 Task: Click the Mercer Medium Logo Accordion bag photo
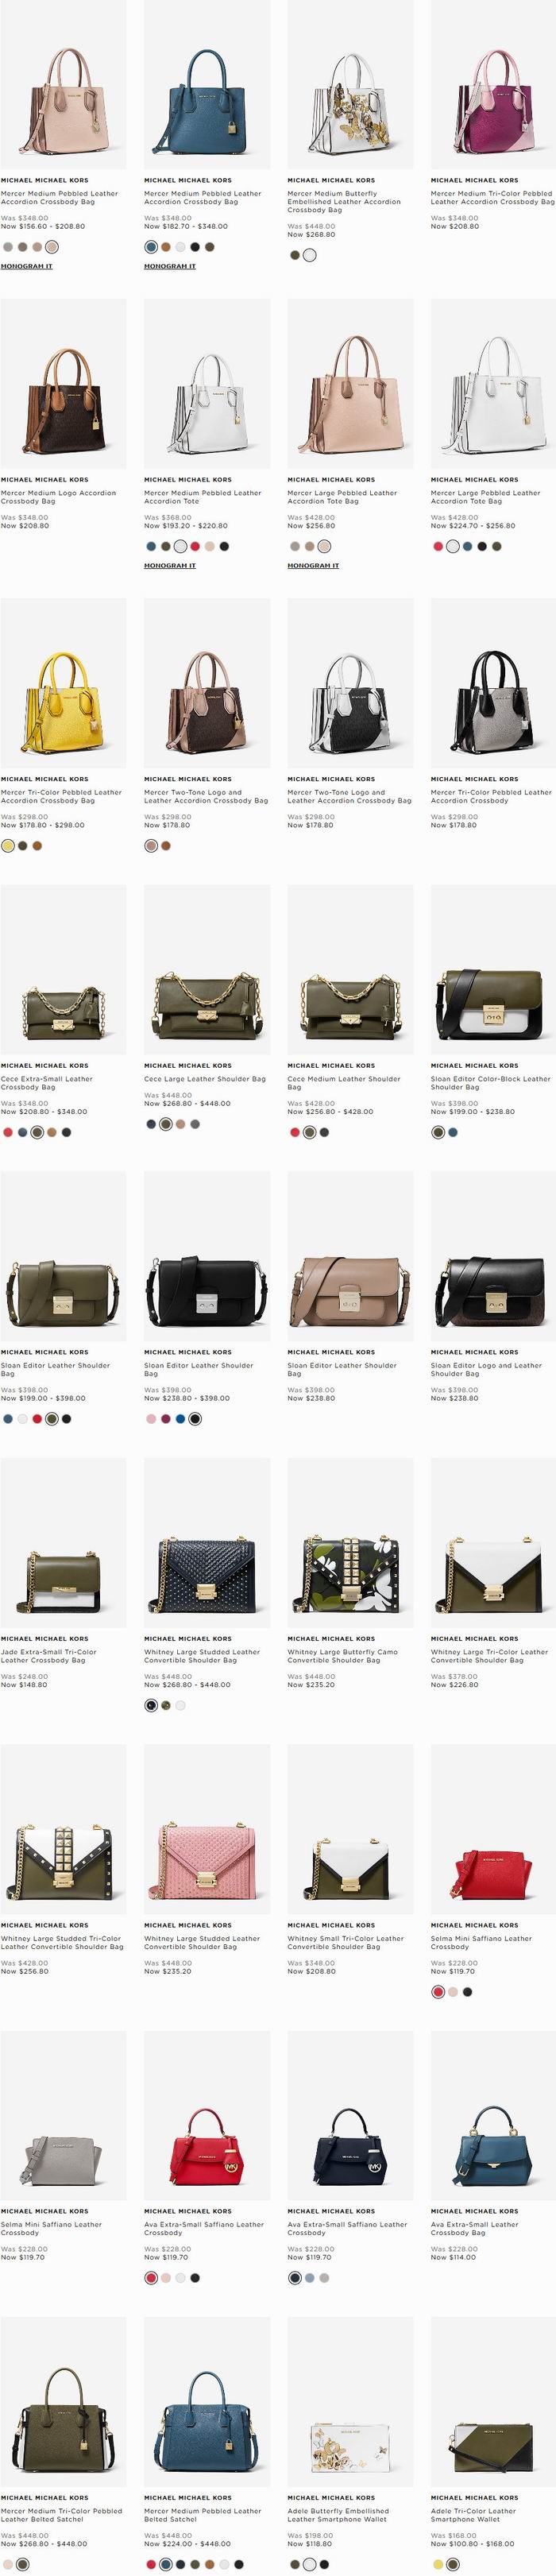click(x=63, y=383)
